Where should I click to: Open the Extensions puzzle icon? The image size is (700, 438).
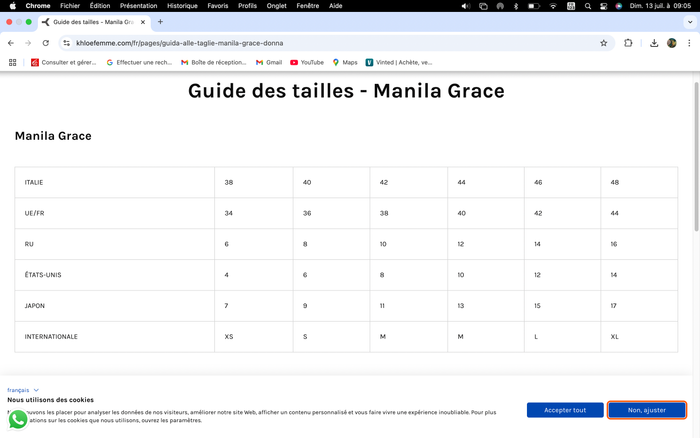coord(628,43)
